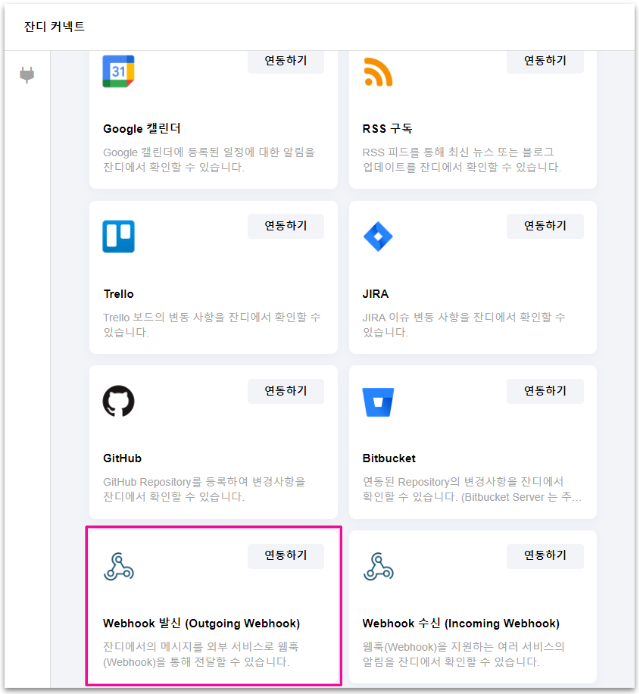Open the plug connector icon in sidebar
This screenshot has height=694, width=639.
27,76
